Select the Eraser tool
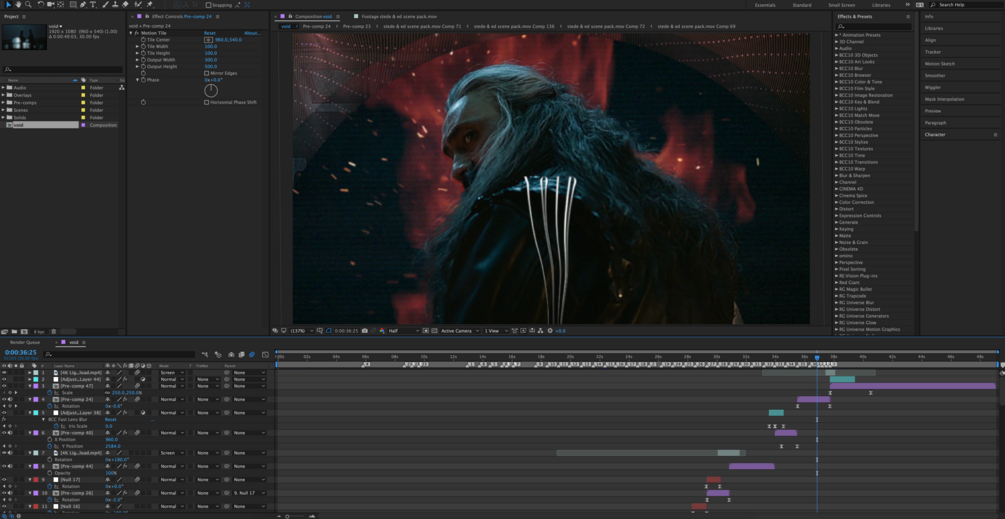The width and height of the screenshot is (1005, 519). [125, 4]
